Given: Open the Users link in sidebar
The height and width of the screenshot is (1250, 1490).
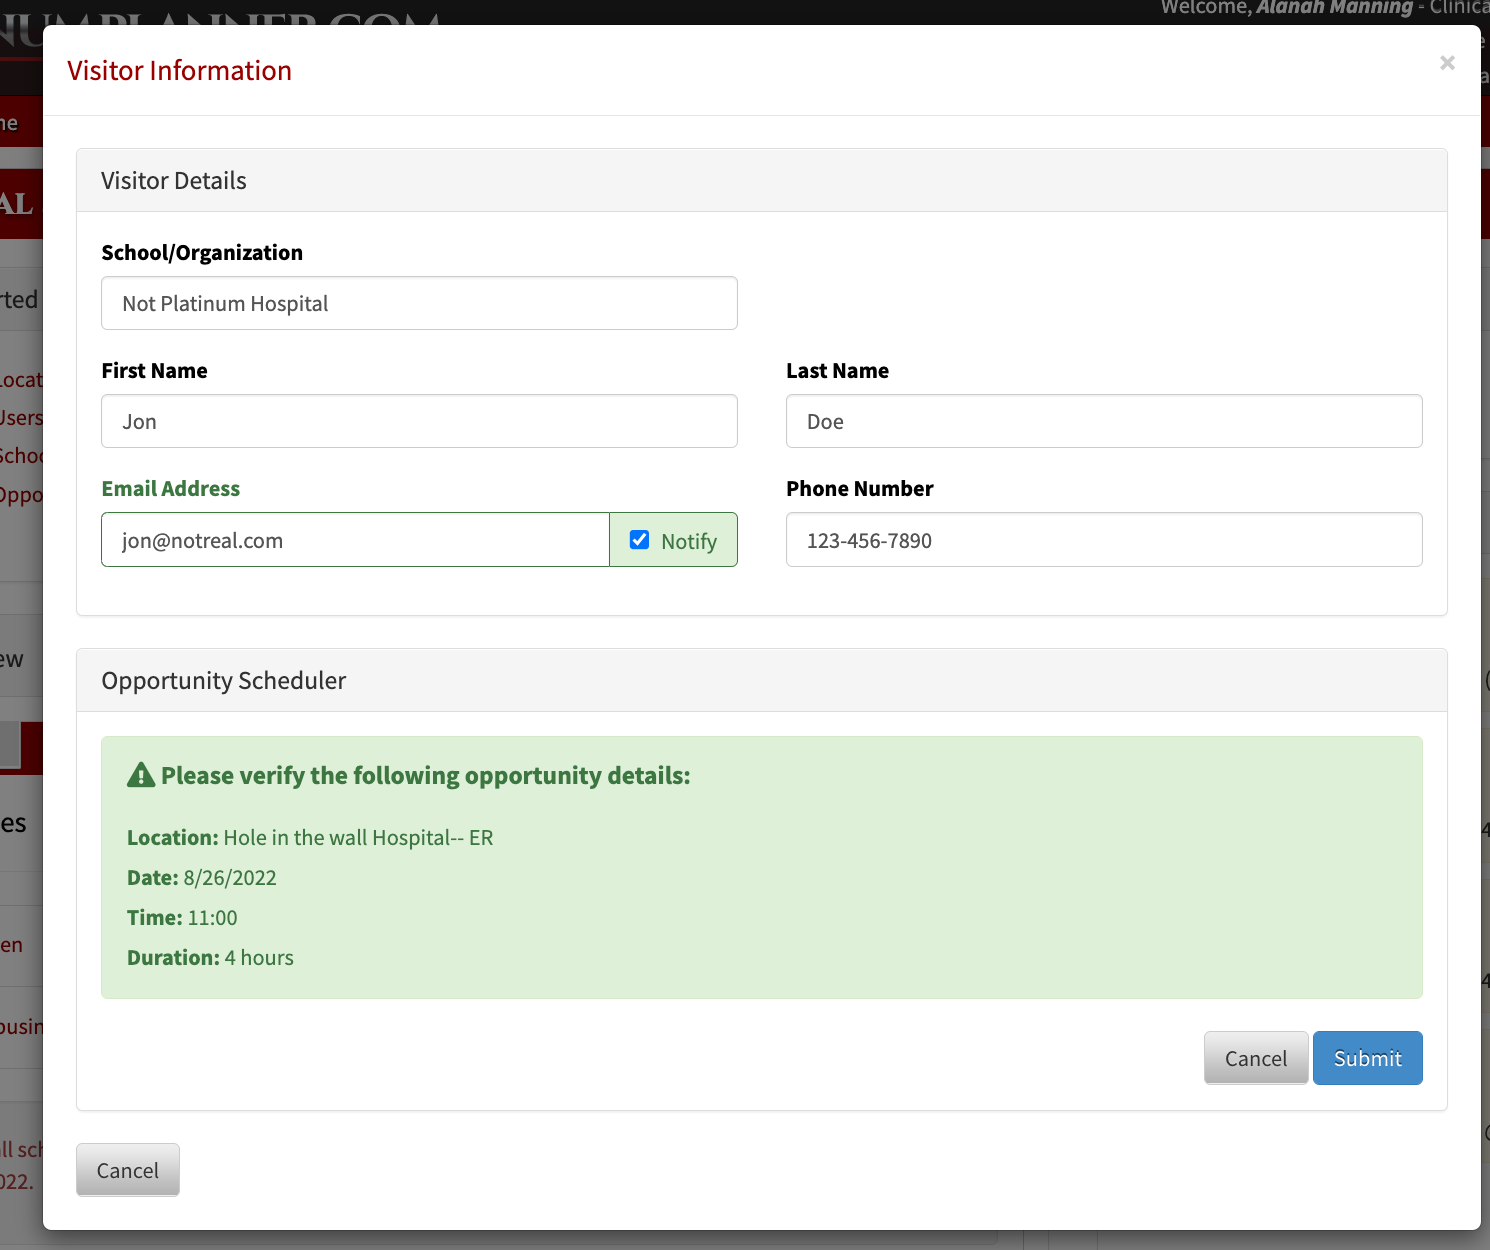Looking at the screenshot, I should [x=22, y=417].
